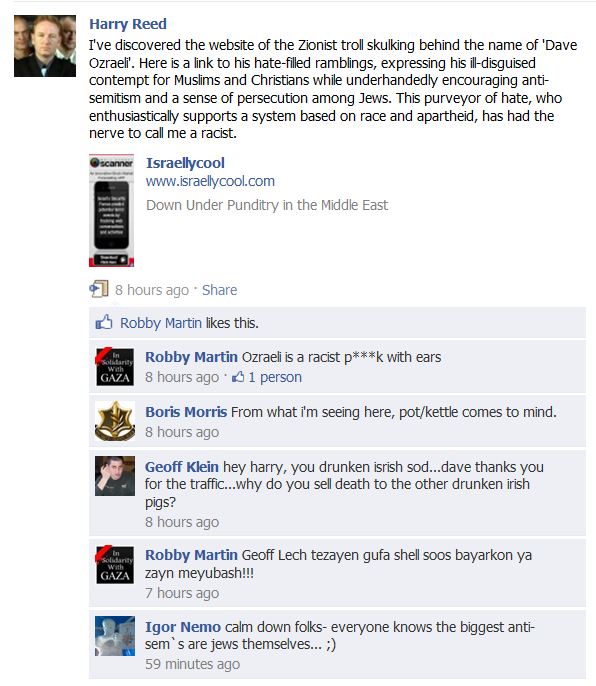596x686 pixels.
Task: Open Robby Martin in the likes bar
Action: click(161, 323)
